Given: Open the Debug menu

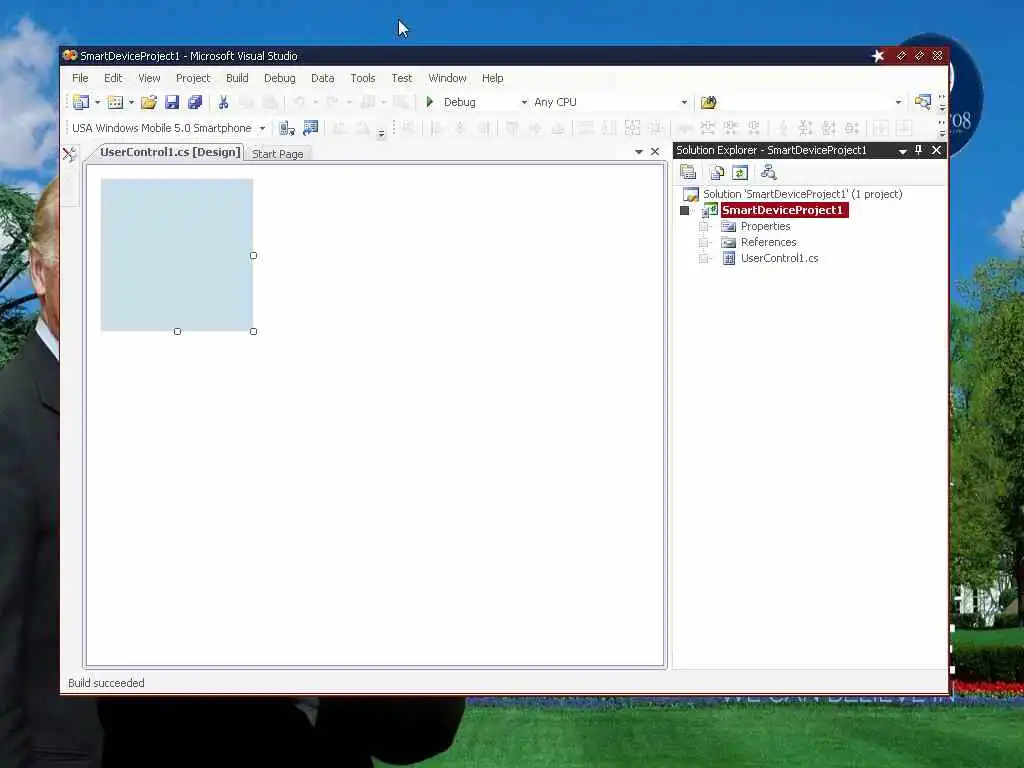Looking at the screenshot, I should (x=280, y=78).
